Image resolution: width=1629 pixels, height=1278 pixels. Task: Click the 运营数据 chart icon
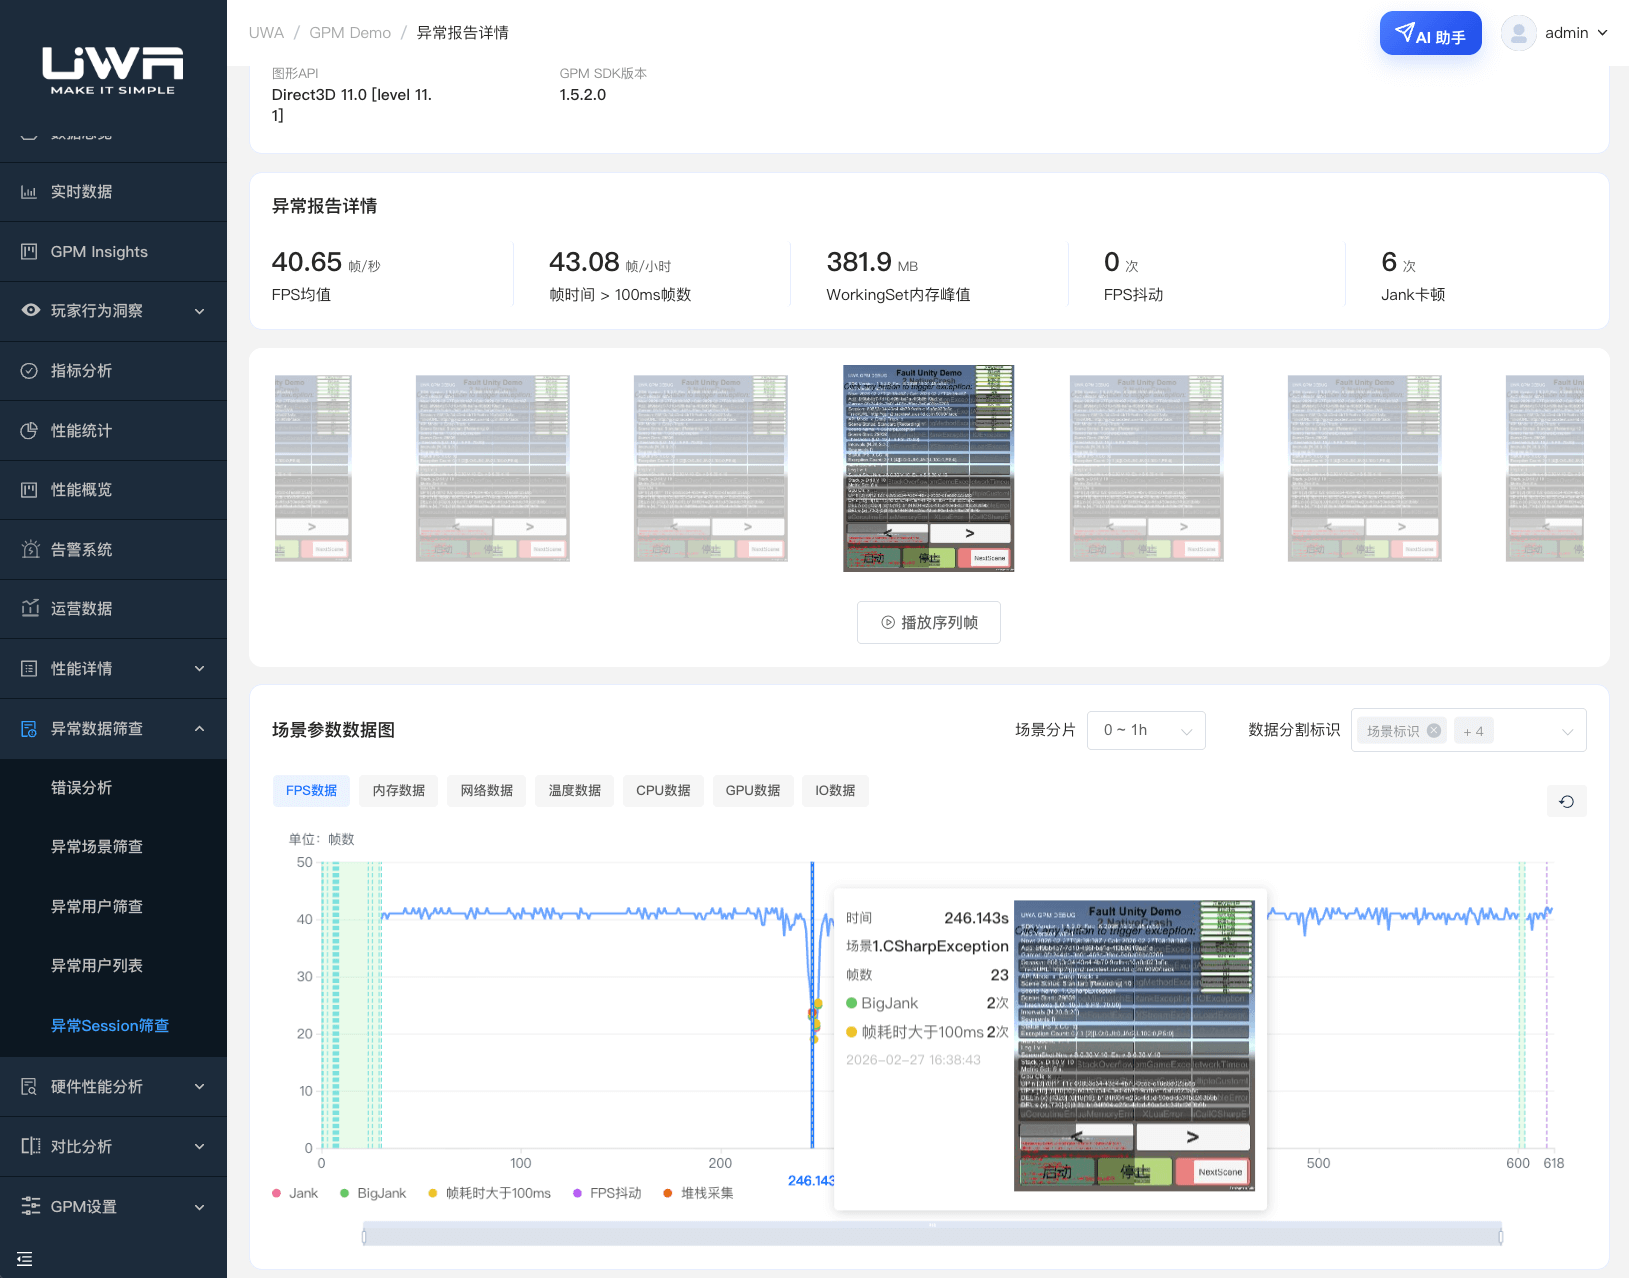point(30,609)
